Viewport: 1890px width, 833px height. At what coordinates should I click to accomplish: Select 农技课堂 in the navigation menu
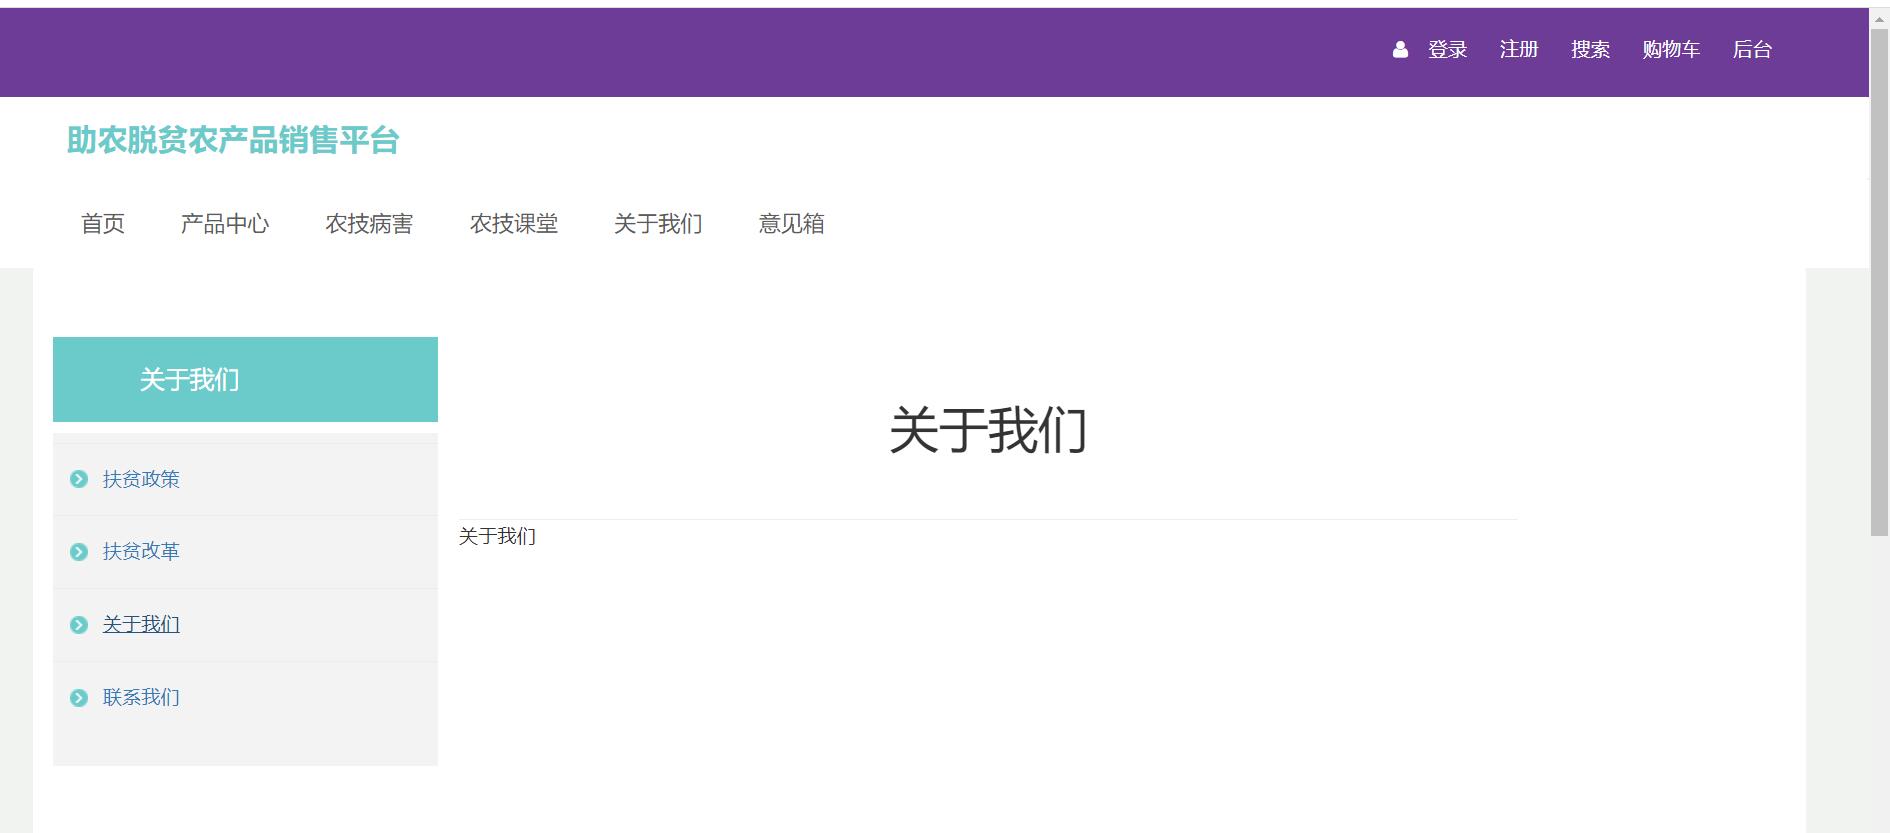point(514,224)
